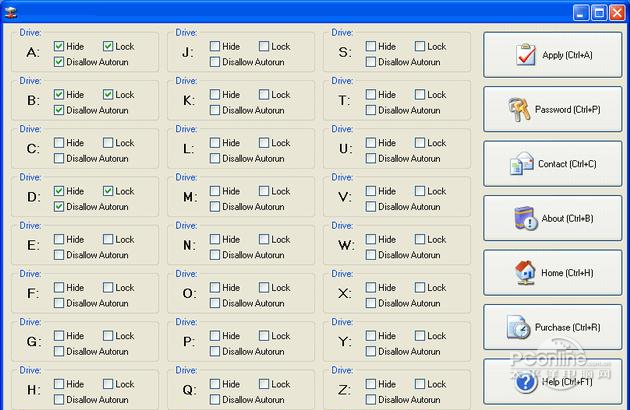
Task: Uncheck Hide for drive B:
Action: coord(59,94)
